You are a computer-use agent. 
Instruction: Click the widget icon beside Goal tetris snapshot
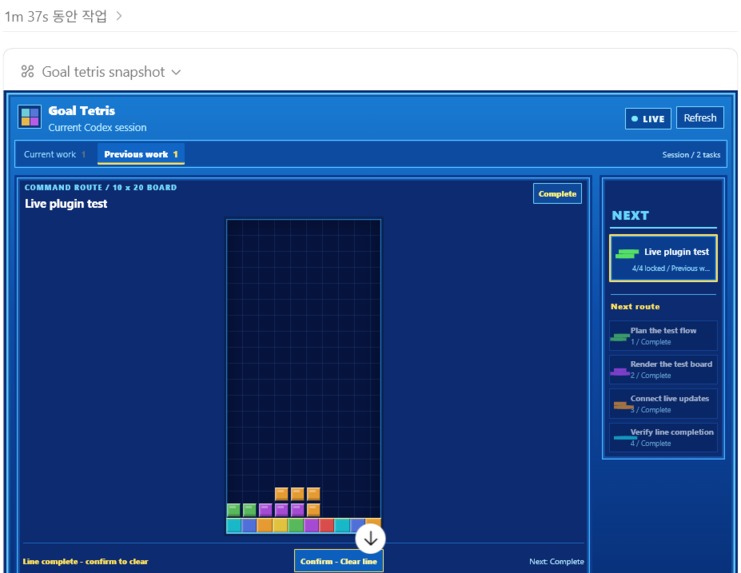click(x=27, y=72)
